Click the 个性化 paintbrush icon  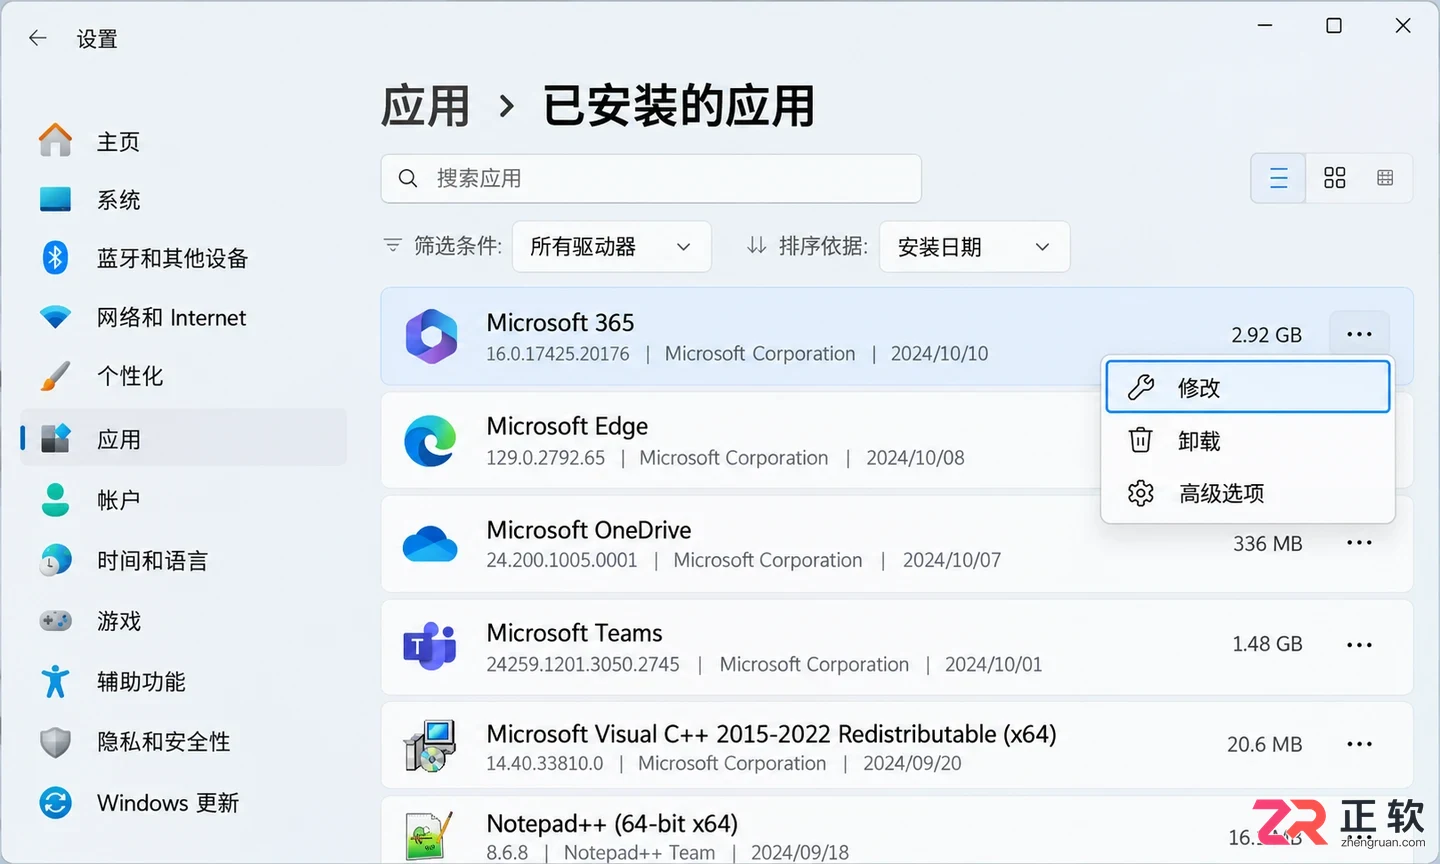(55, 376)
